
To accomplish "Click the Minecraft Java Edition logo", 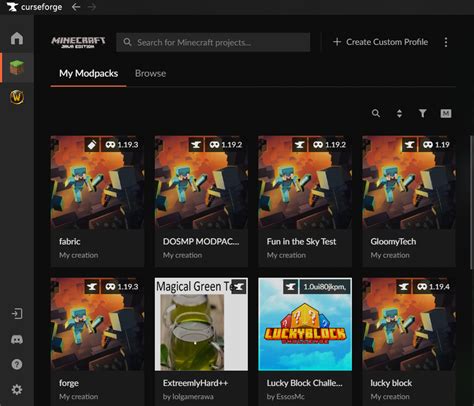I will click(x=78, y=42).
